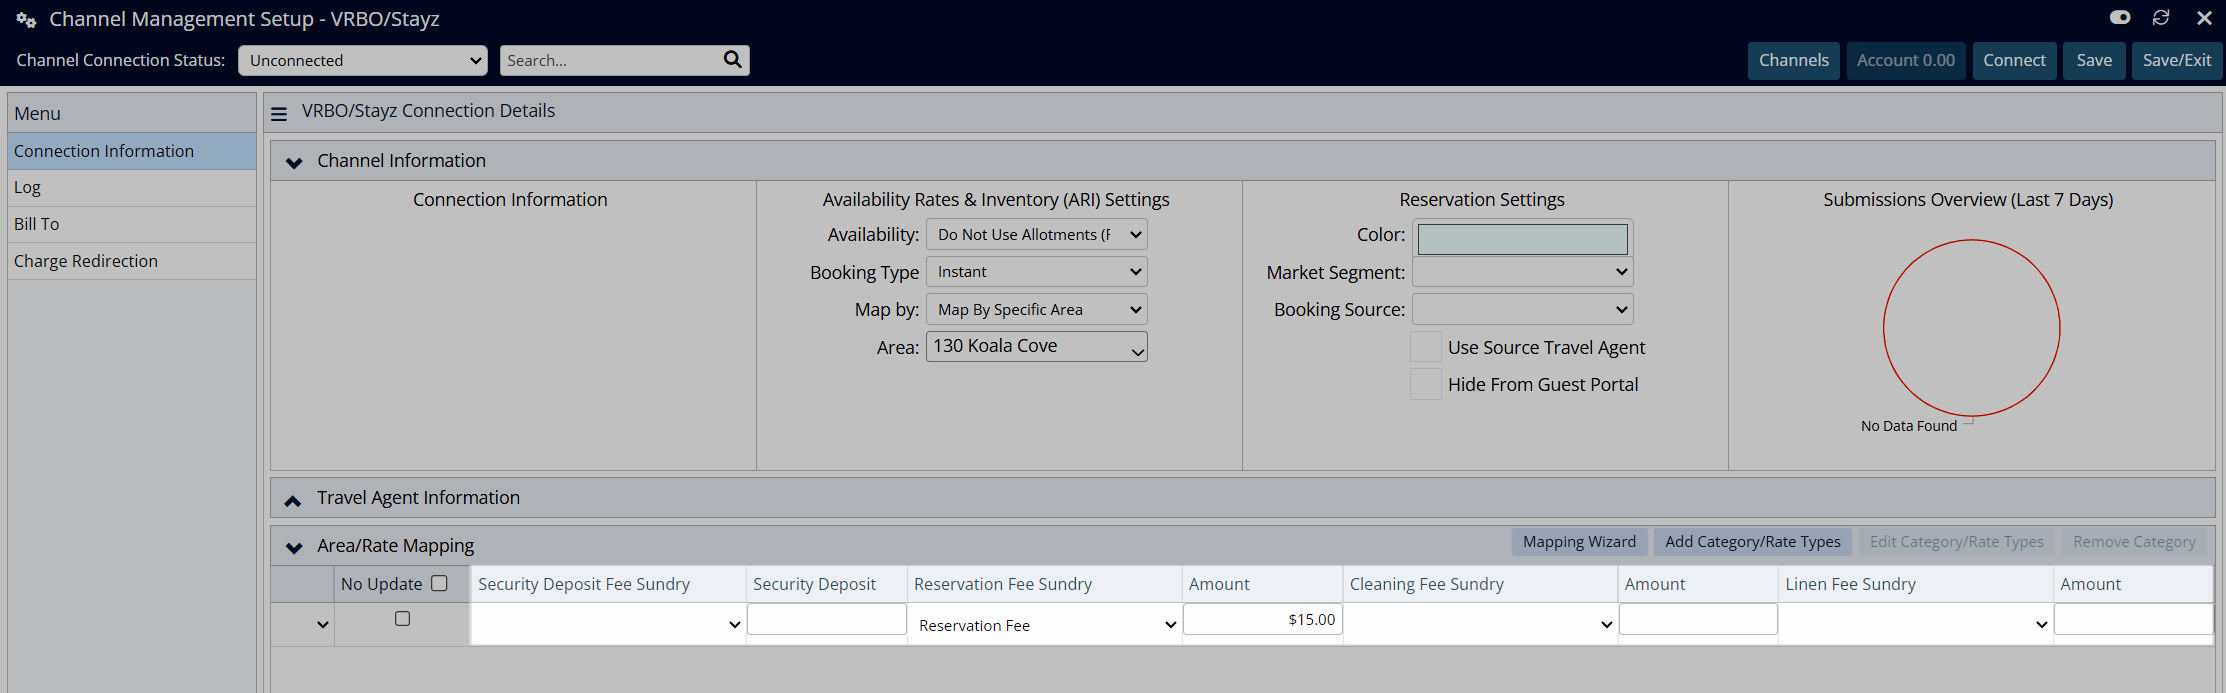Click the Save/Exit button
This screenshot has height=693, width=2226.
point(2177,60)
